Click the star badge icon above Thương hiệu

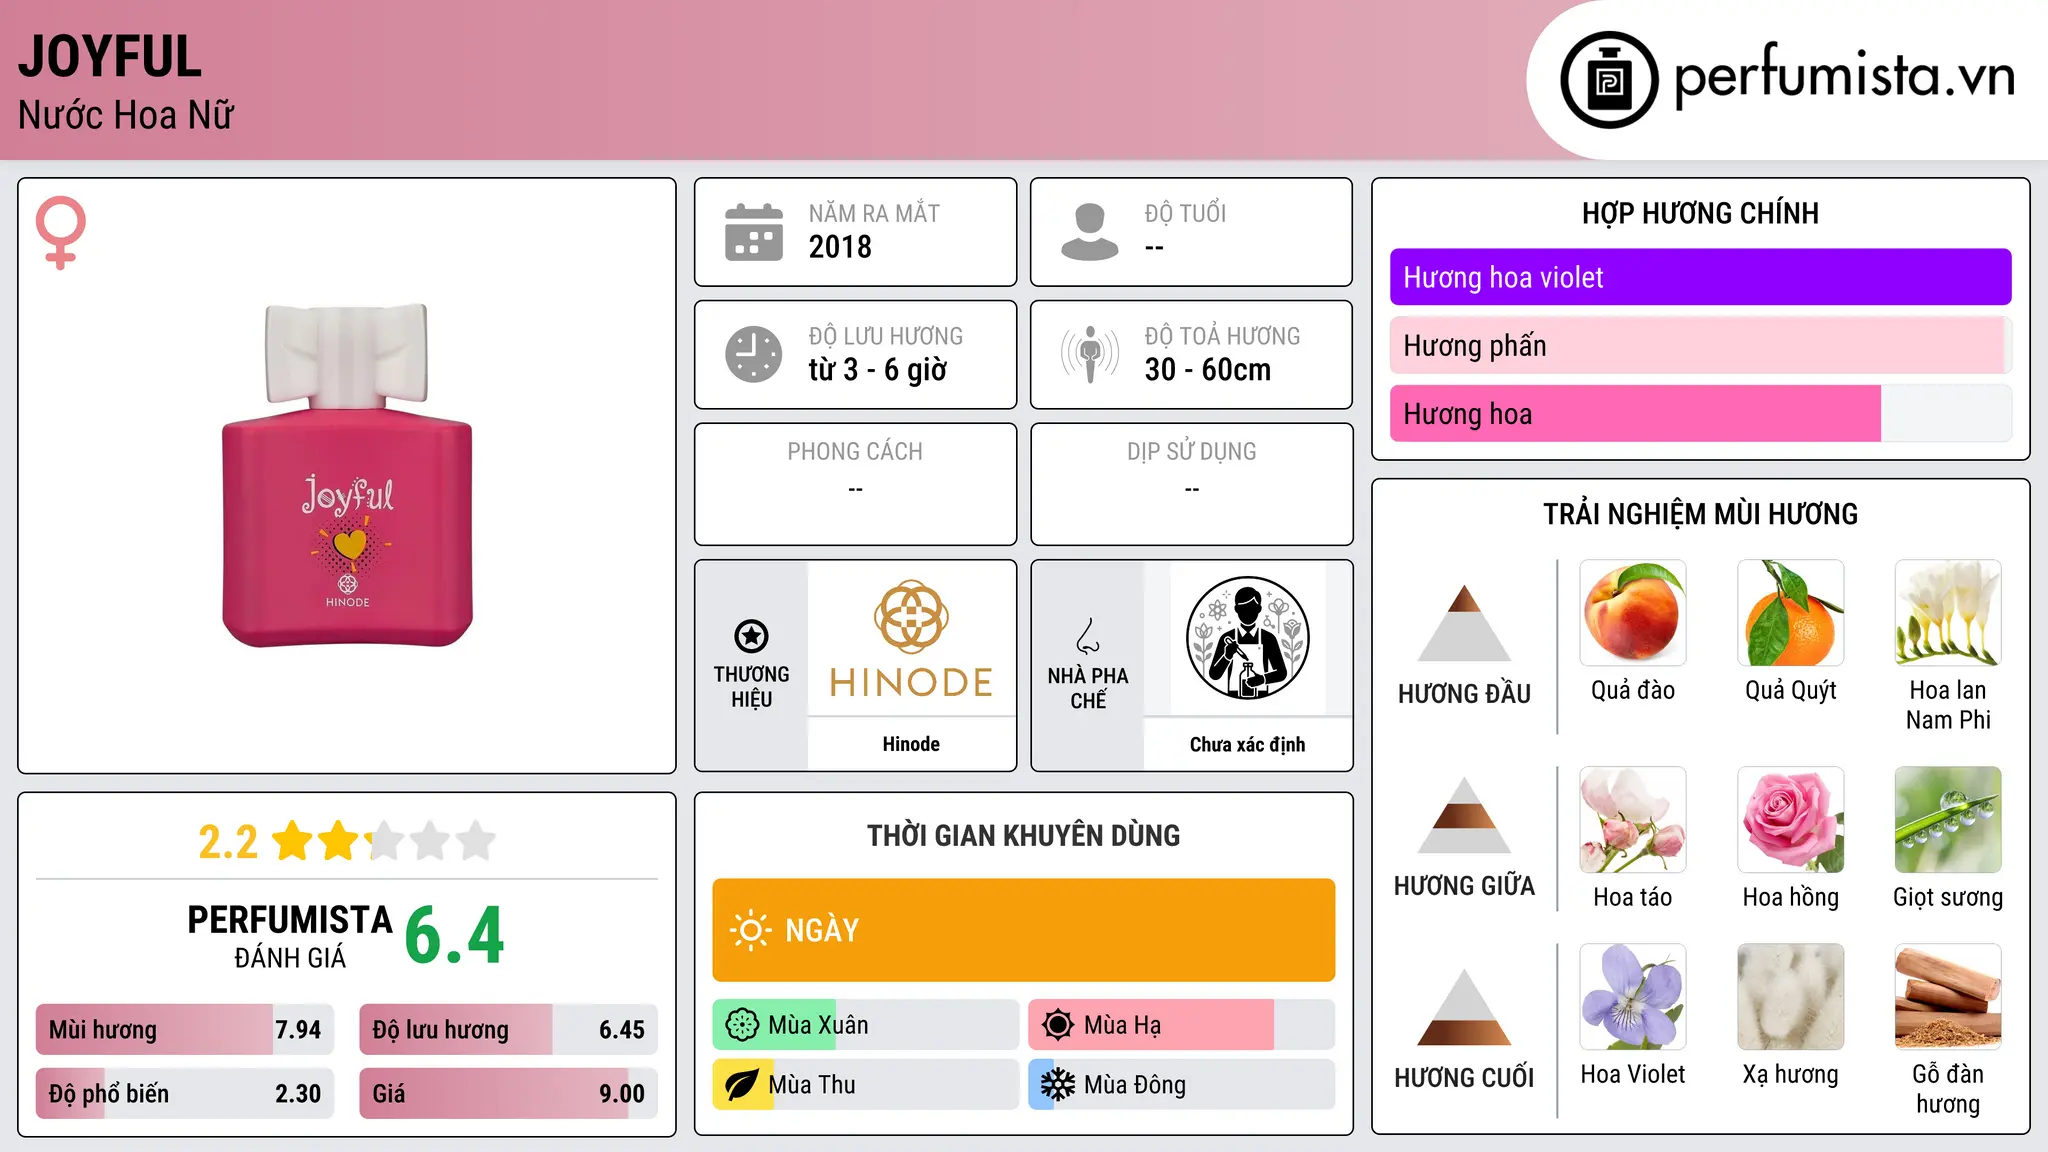click(751, 636)
